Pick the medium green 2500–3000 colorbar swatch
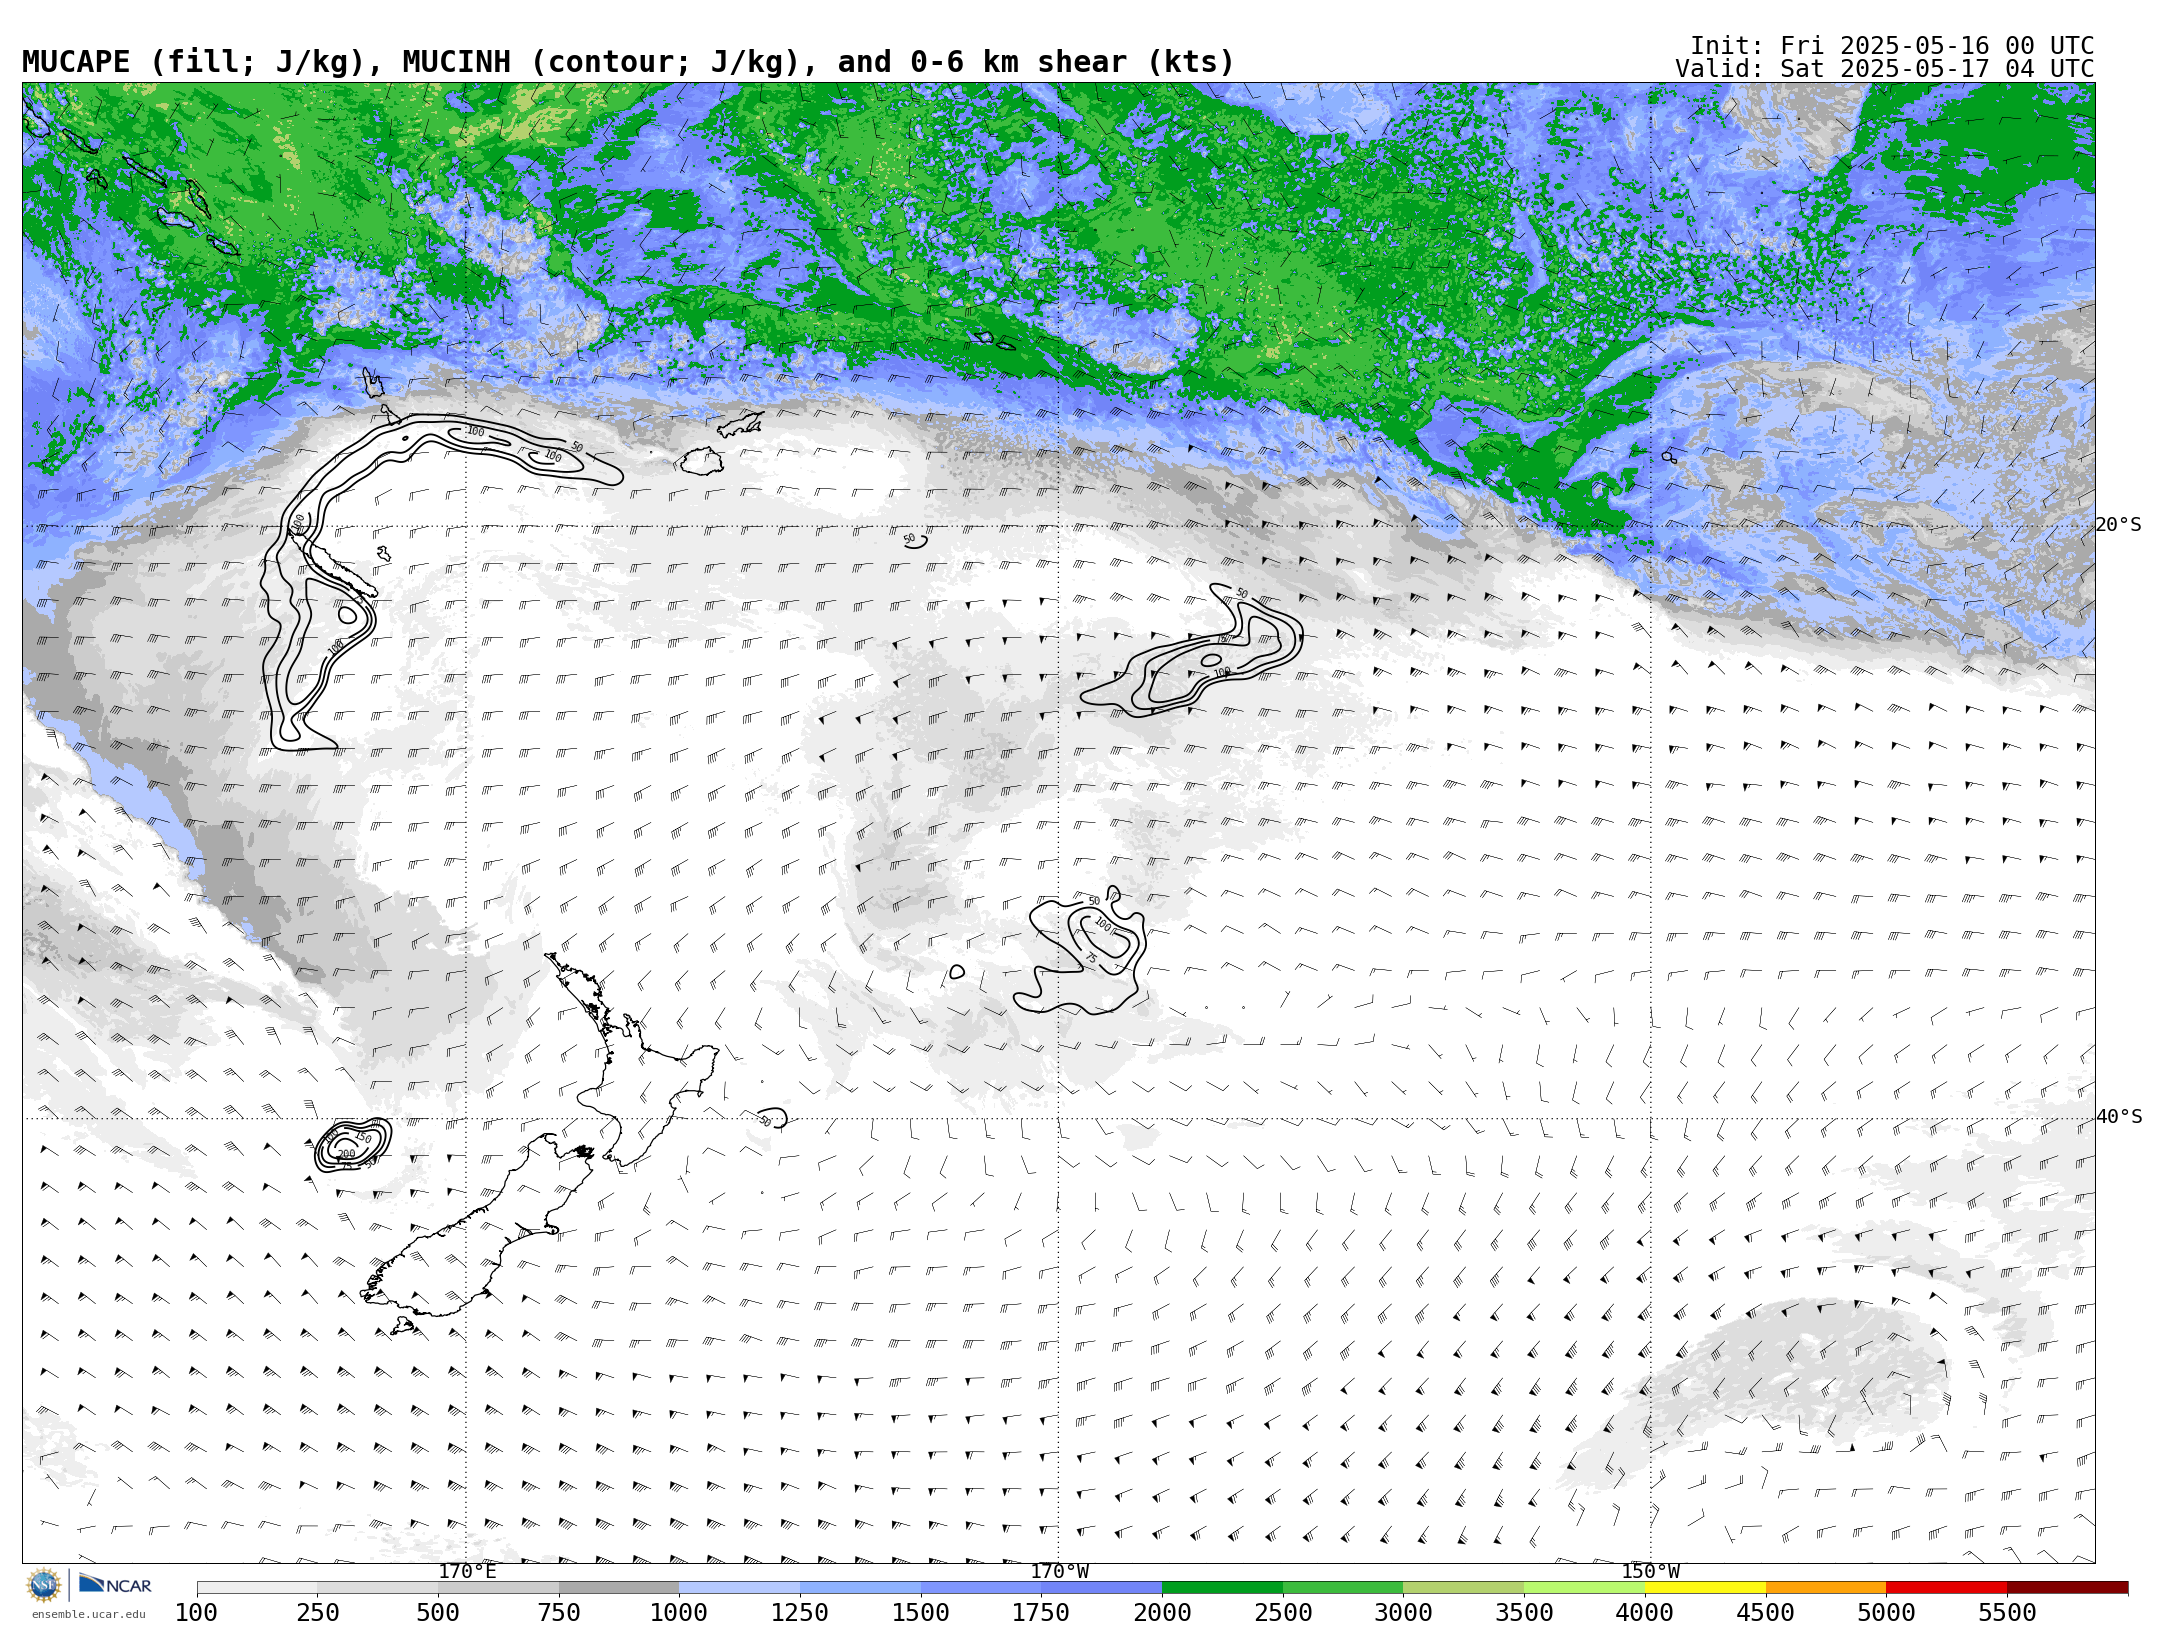 1343,1588
